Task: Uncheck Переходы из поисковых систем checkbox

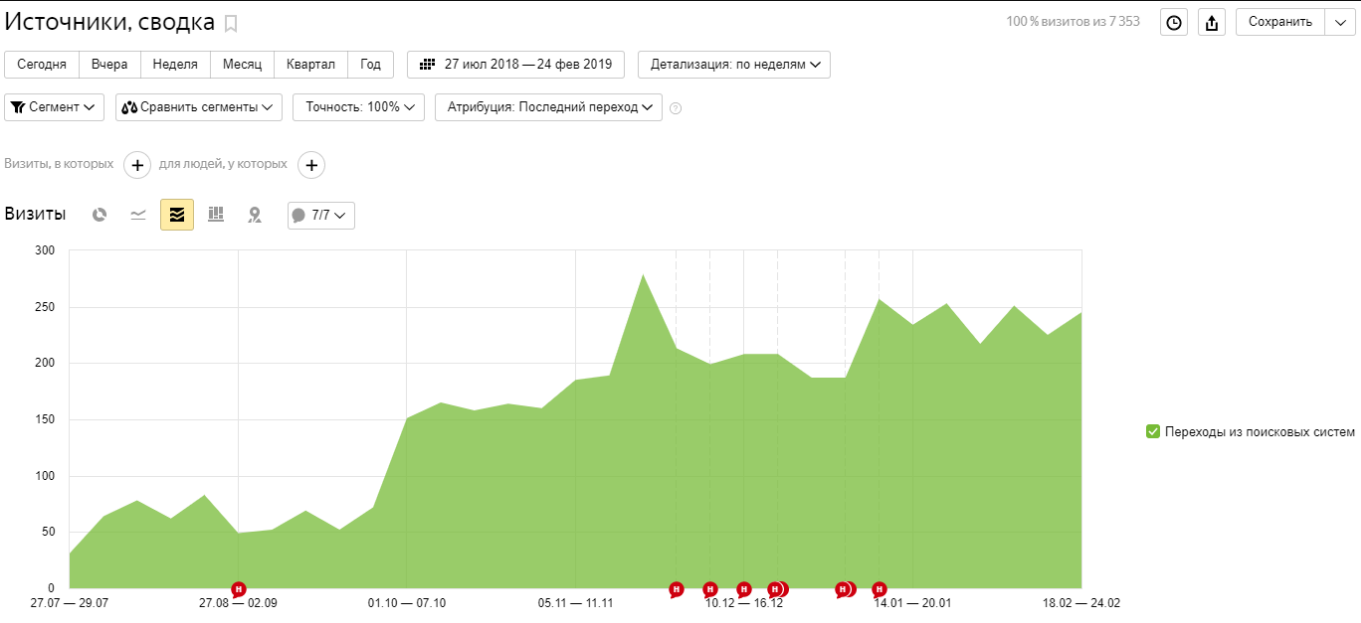Action: (x=1153, y=432)
